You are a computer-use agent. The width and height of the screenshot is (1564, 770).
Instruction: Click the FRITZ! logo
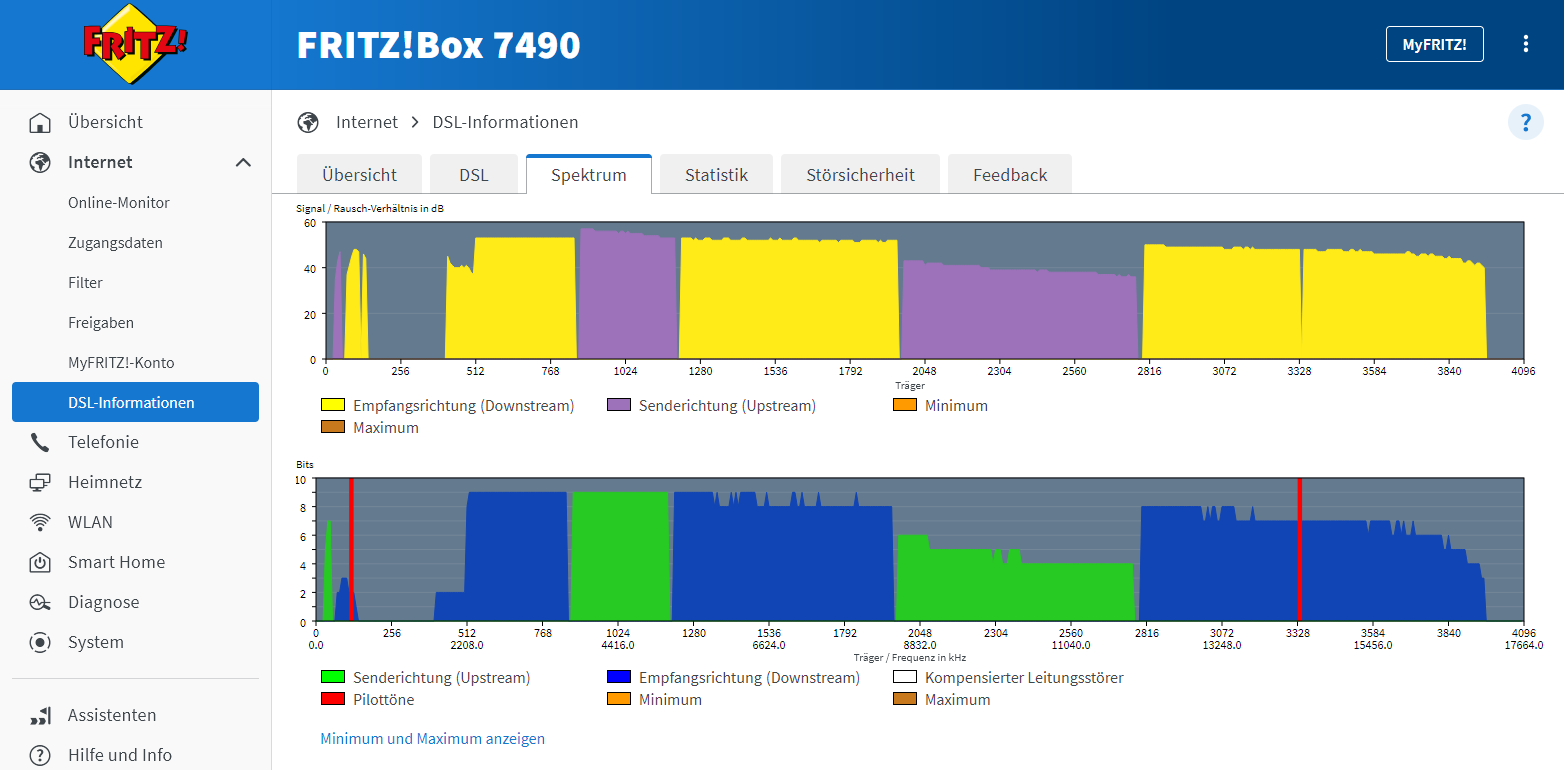click(135, 45)
